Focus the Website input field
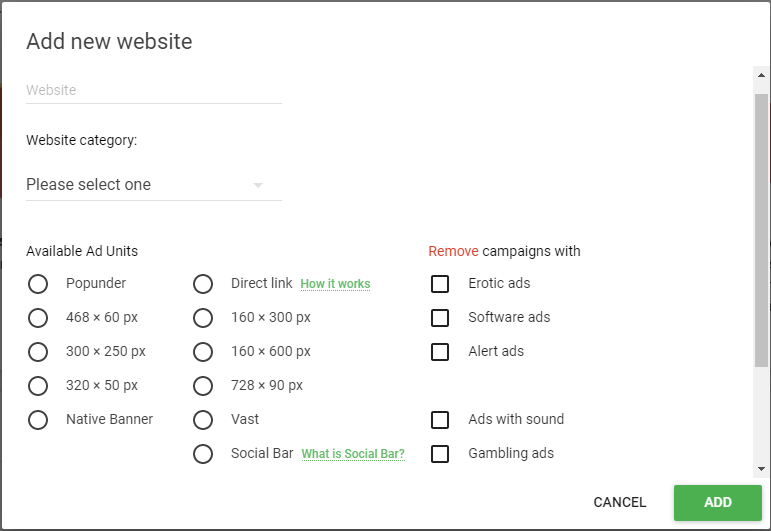771x531 pixels. click(x=154, y=90)
